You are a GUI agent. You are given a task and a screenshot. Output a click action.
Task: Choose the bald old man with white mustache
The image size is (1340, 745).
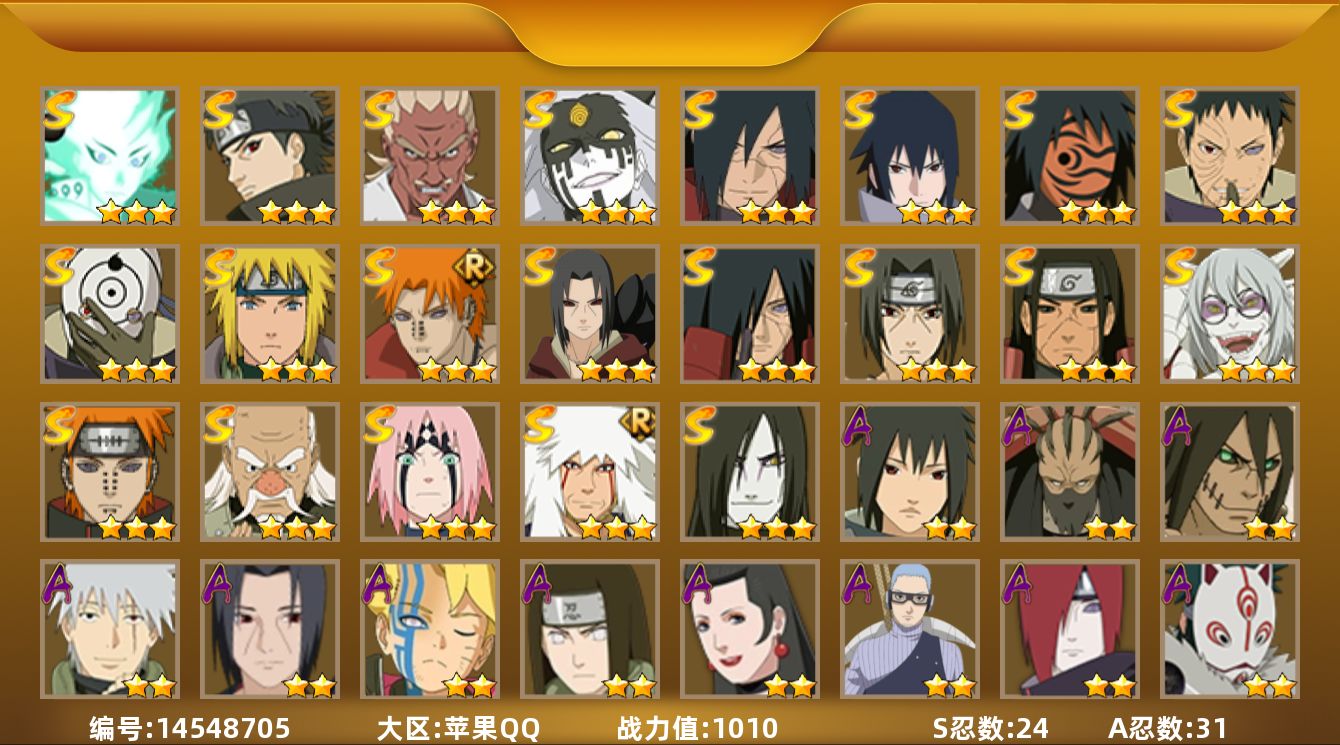[269, 471]
